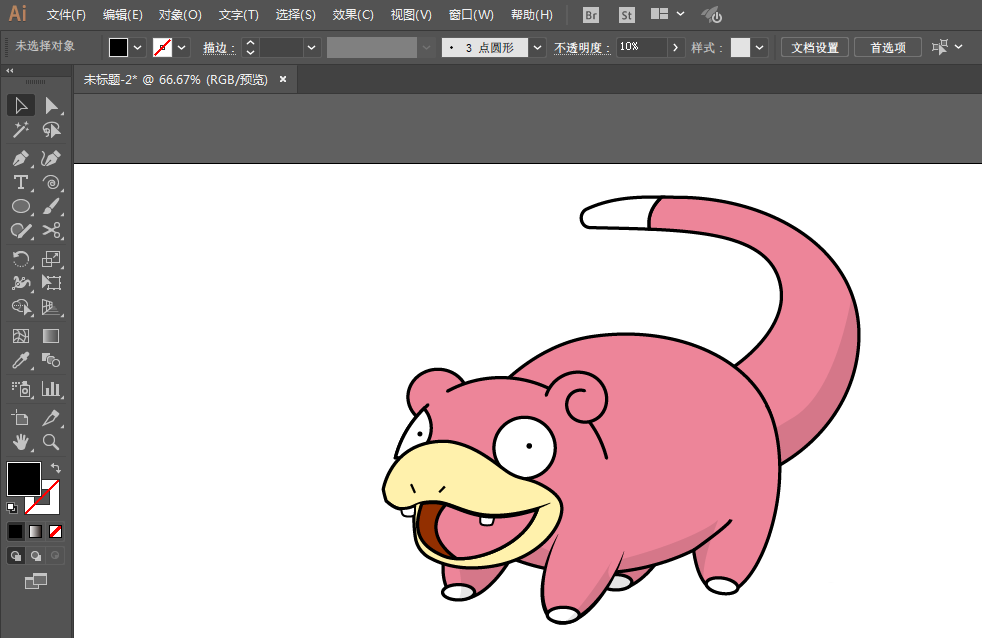Choose the Scale tool
Image resolution: width=982 pixels, height=638 pixels.
click(x=51, y=259)
